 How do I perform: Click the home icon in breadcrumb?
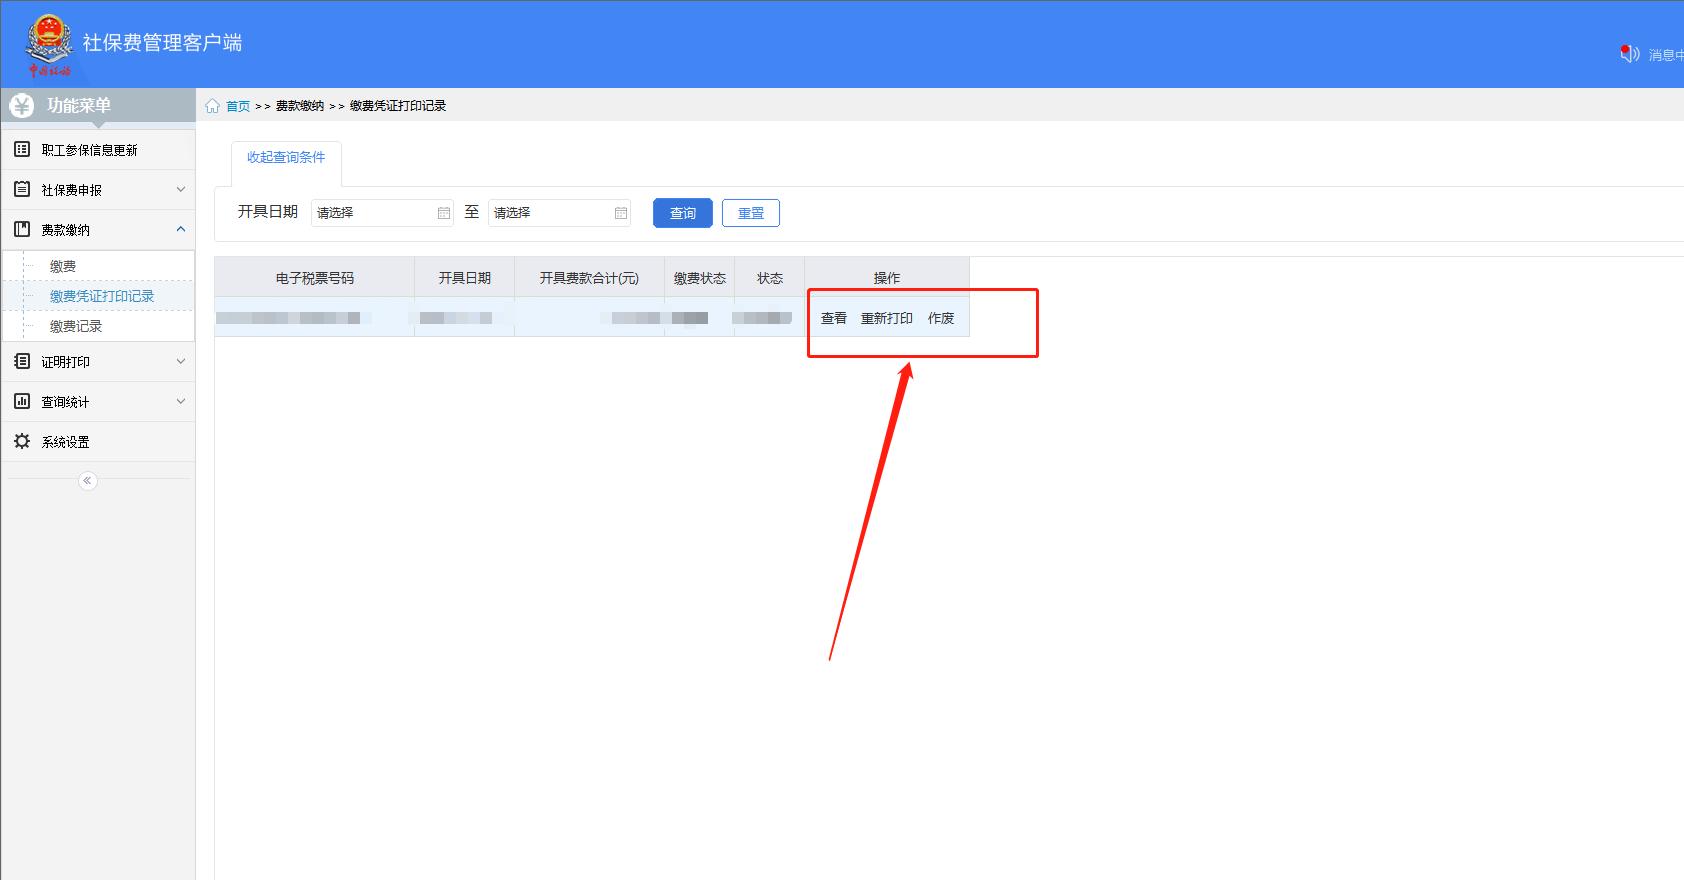click(x=212, y=106)
